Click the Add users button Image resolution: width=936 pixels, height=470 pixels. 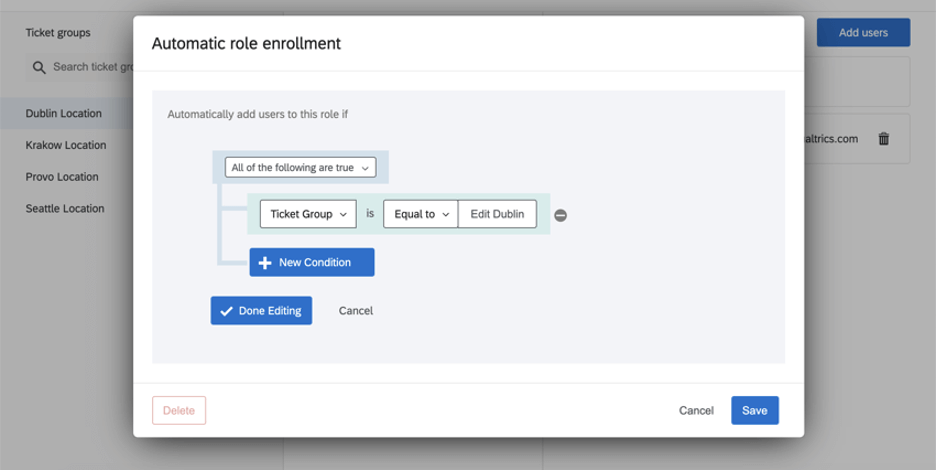click(x=863, y=32)
